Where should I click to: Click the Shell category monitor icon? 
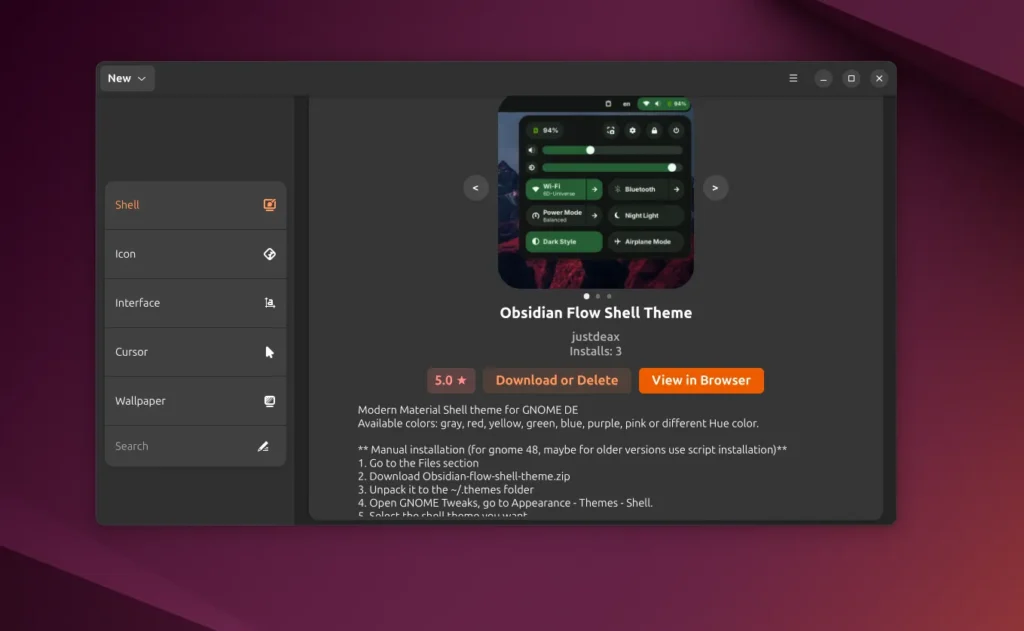[x=269, y=205]
